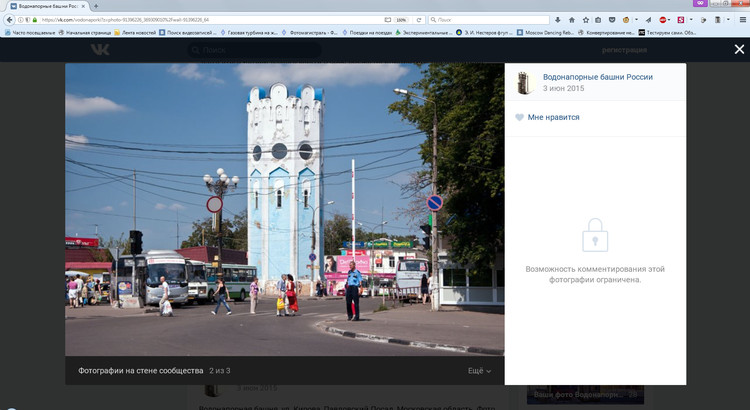750x410 pixels.
Task: Open the Тестируем сами bookmark
Action: coord(667,33)
